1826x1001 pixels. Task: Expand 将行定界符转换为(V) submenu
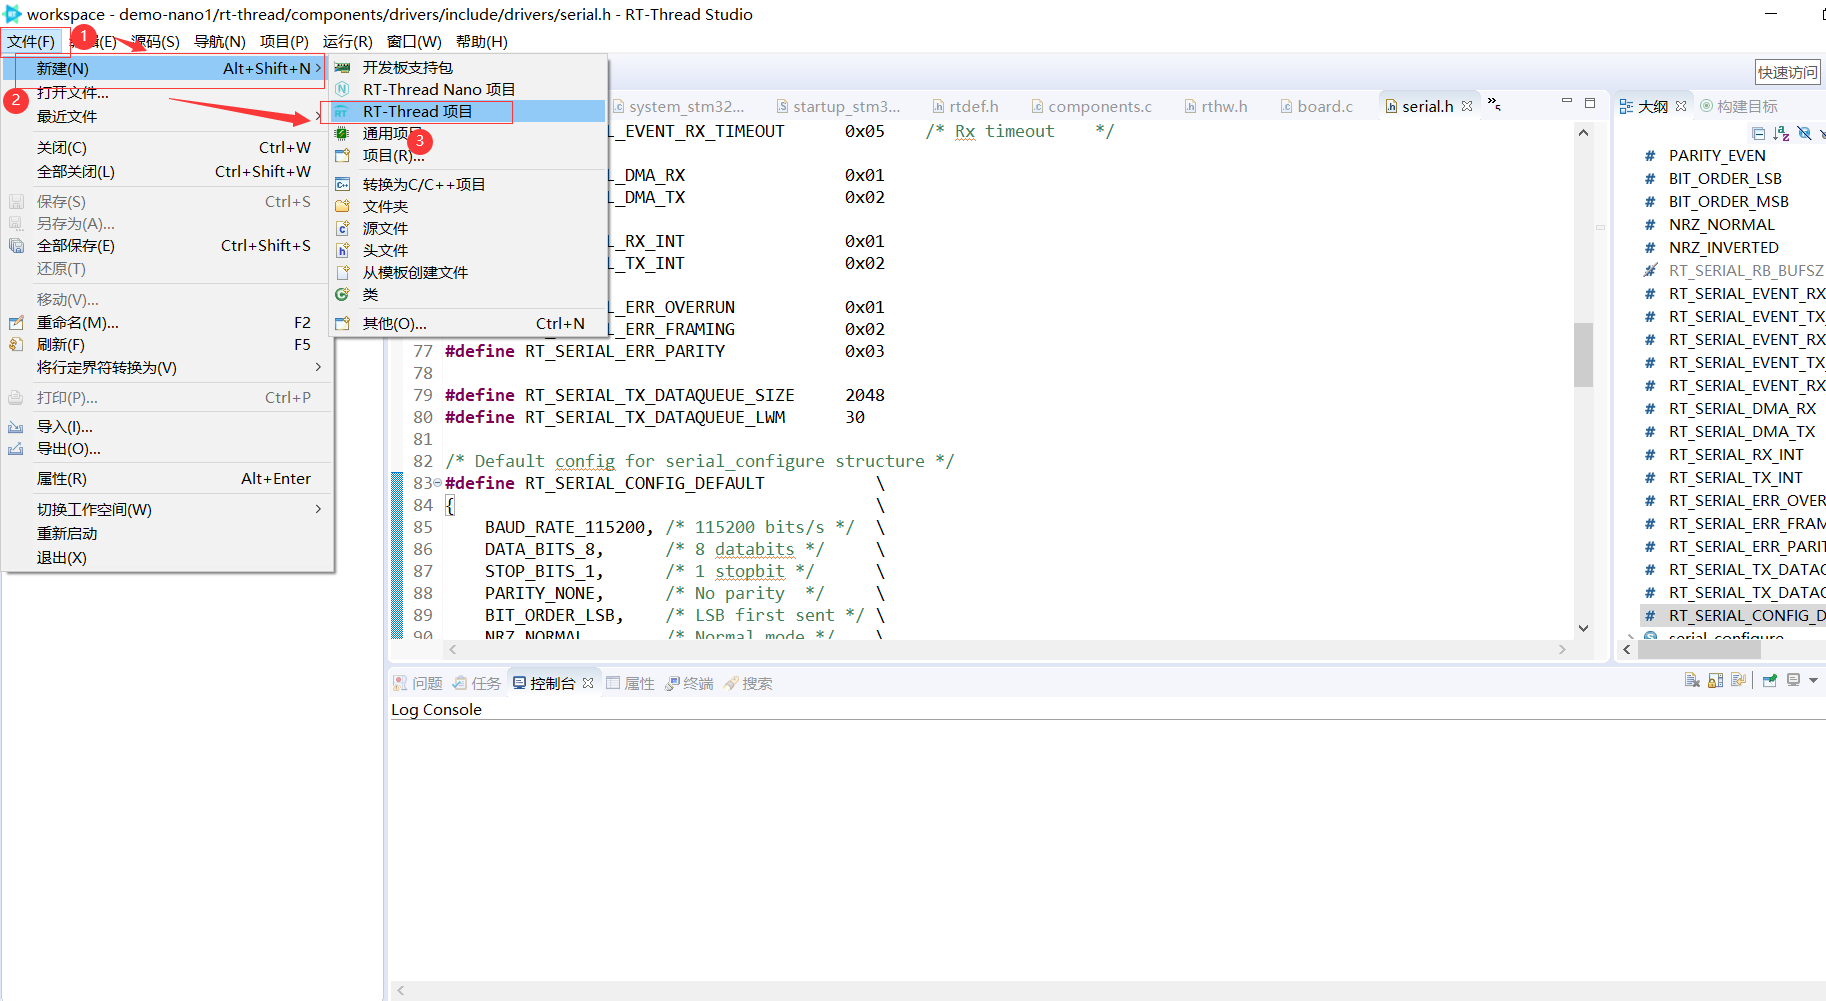click(x=318, y=367)
